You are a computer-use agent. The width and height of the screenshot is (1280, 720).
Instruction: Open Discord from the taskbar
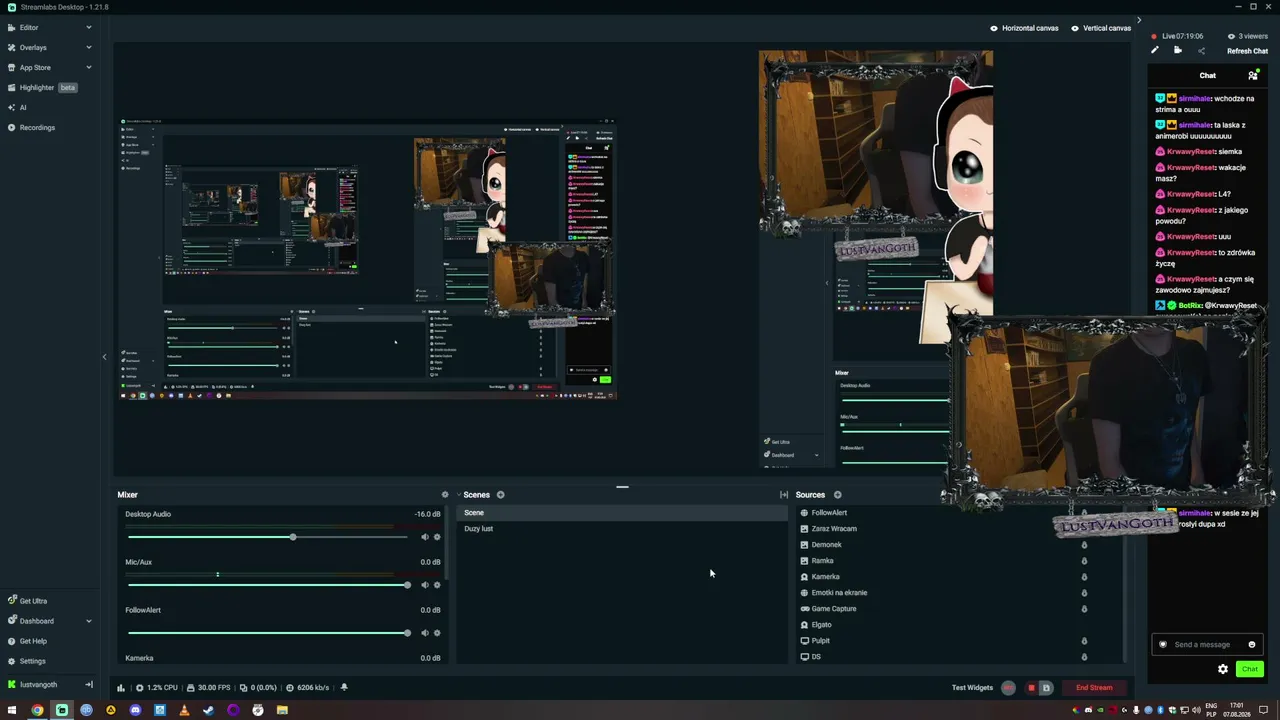135,710
